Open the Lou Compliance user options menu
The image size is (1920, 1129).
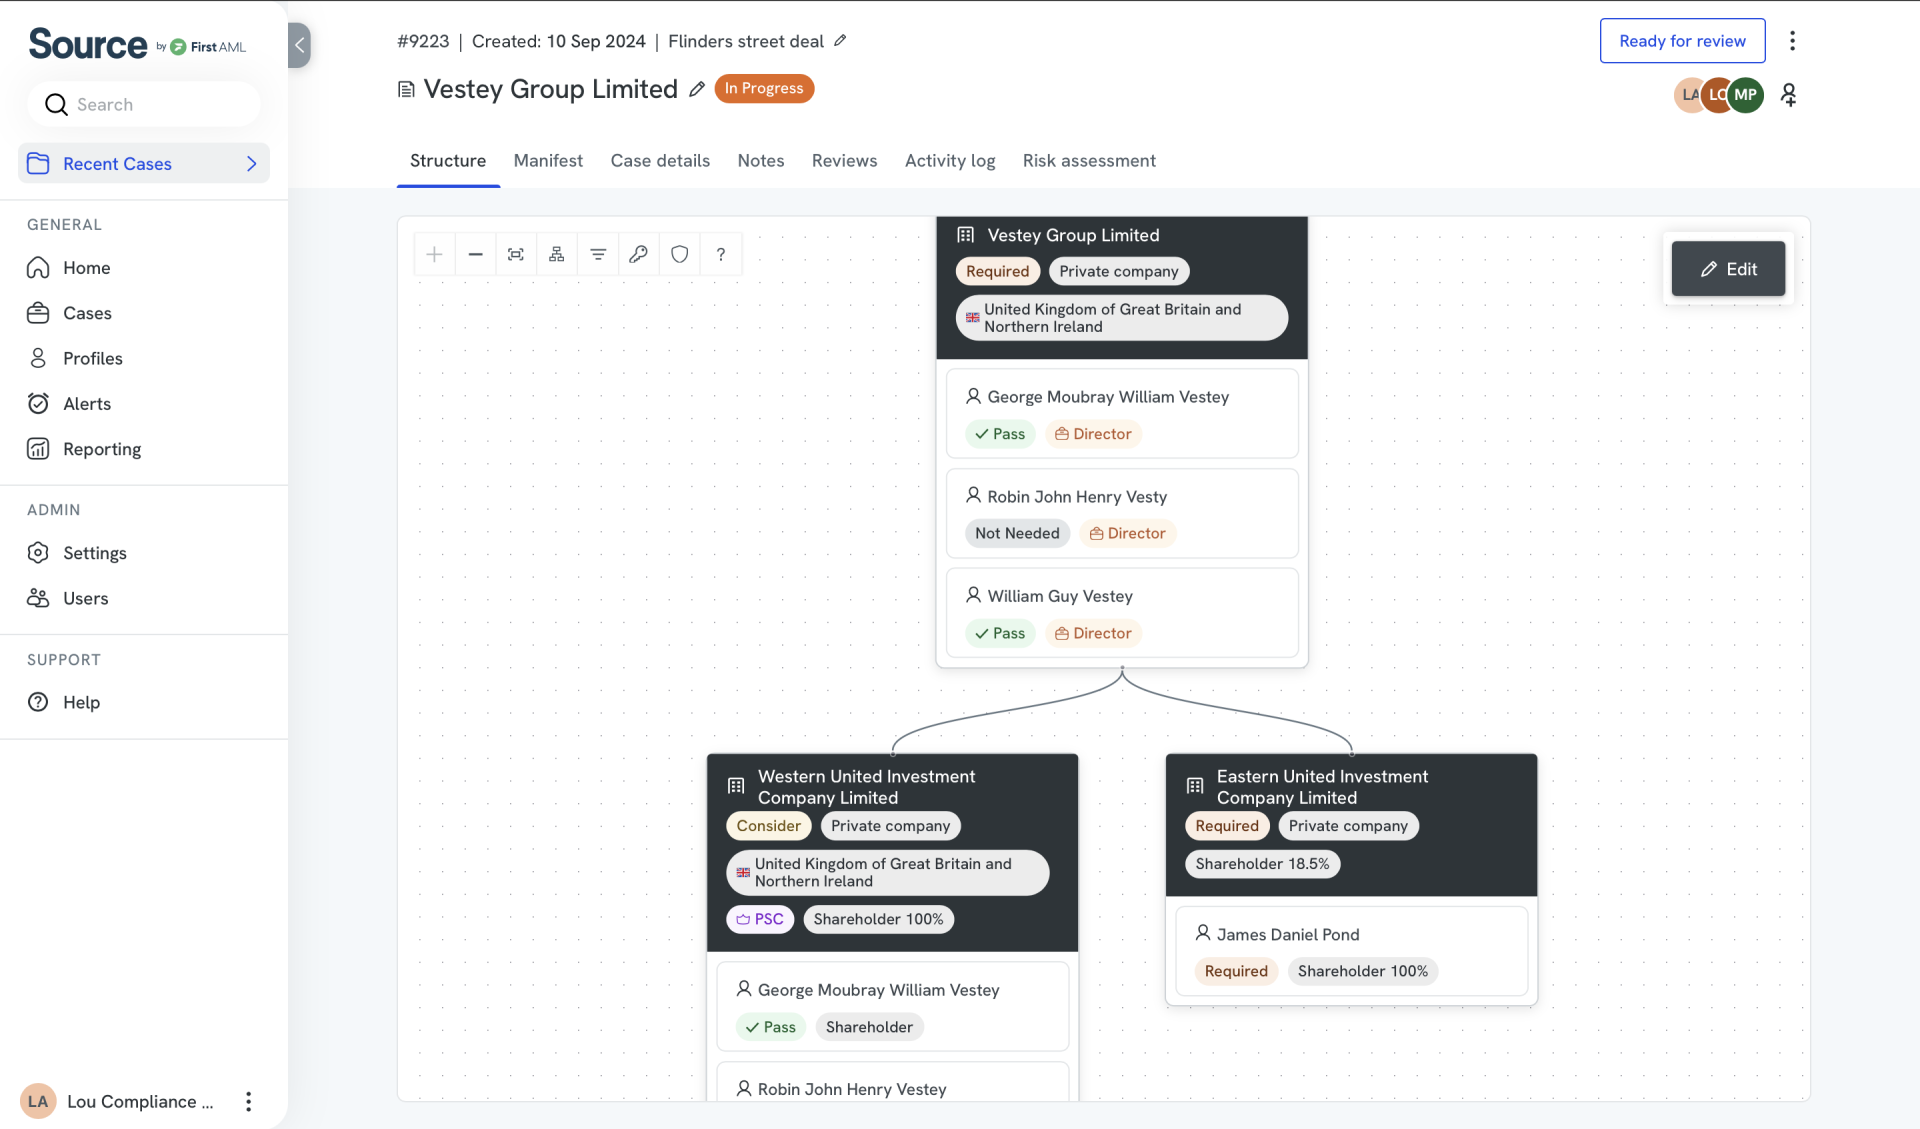[x=248, y=1101]
